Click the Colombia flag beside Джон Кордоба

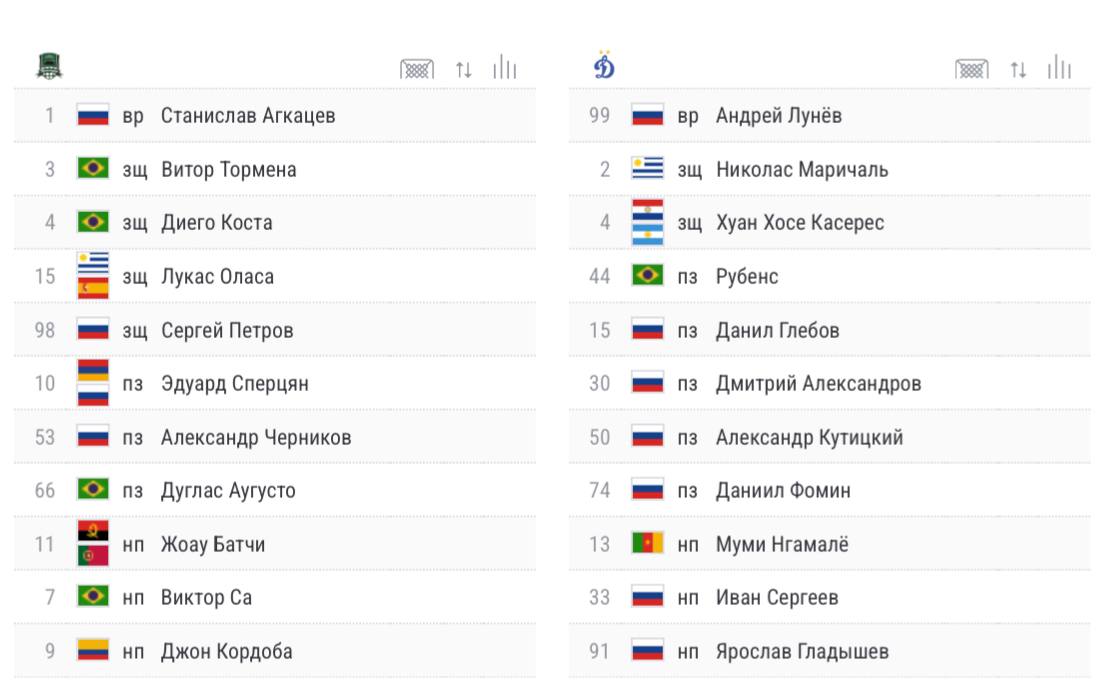(93, 651)
